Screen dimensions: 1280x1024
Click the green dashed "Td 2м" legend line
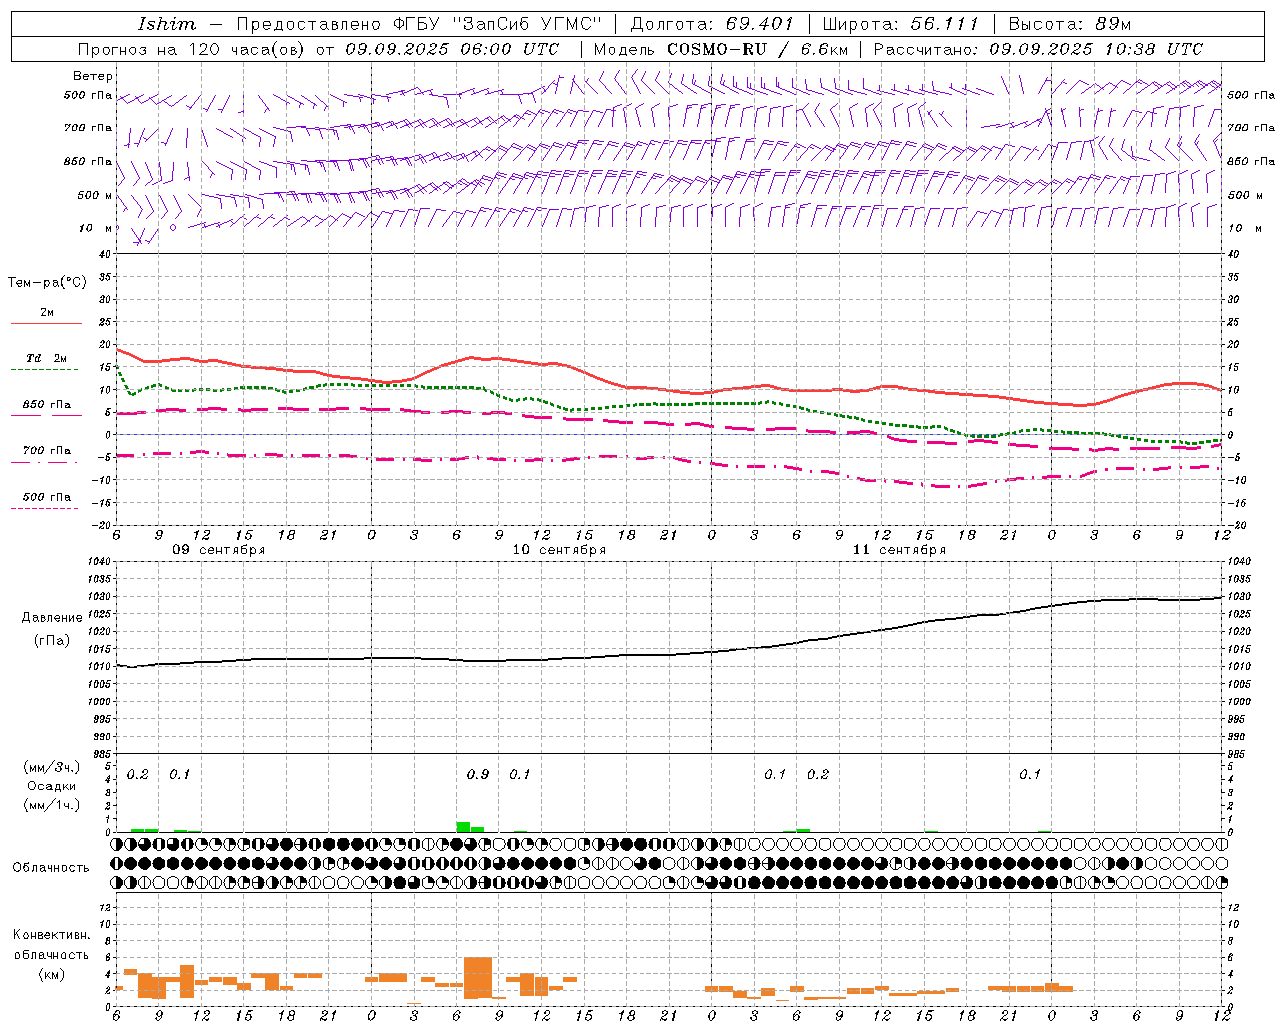[44, 370]
